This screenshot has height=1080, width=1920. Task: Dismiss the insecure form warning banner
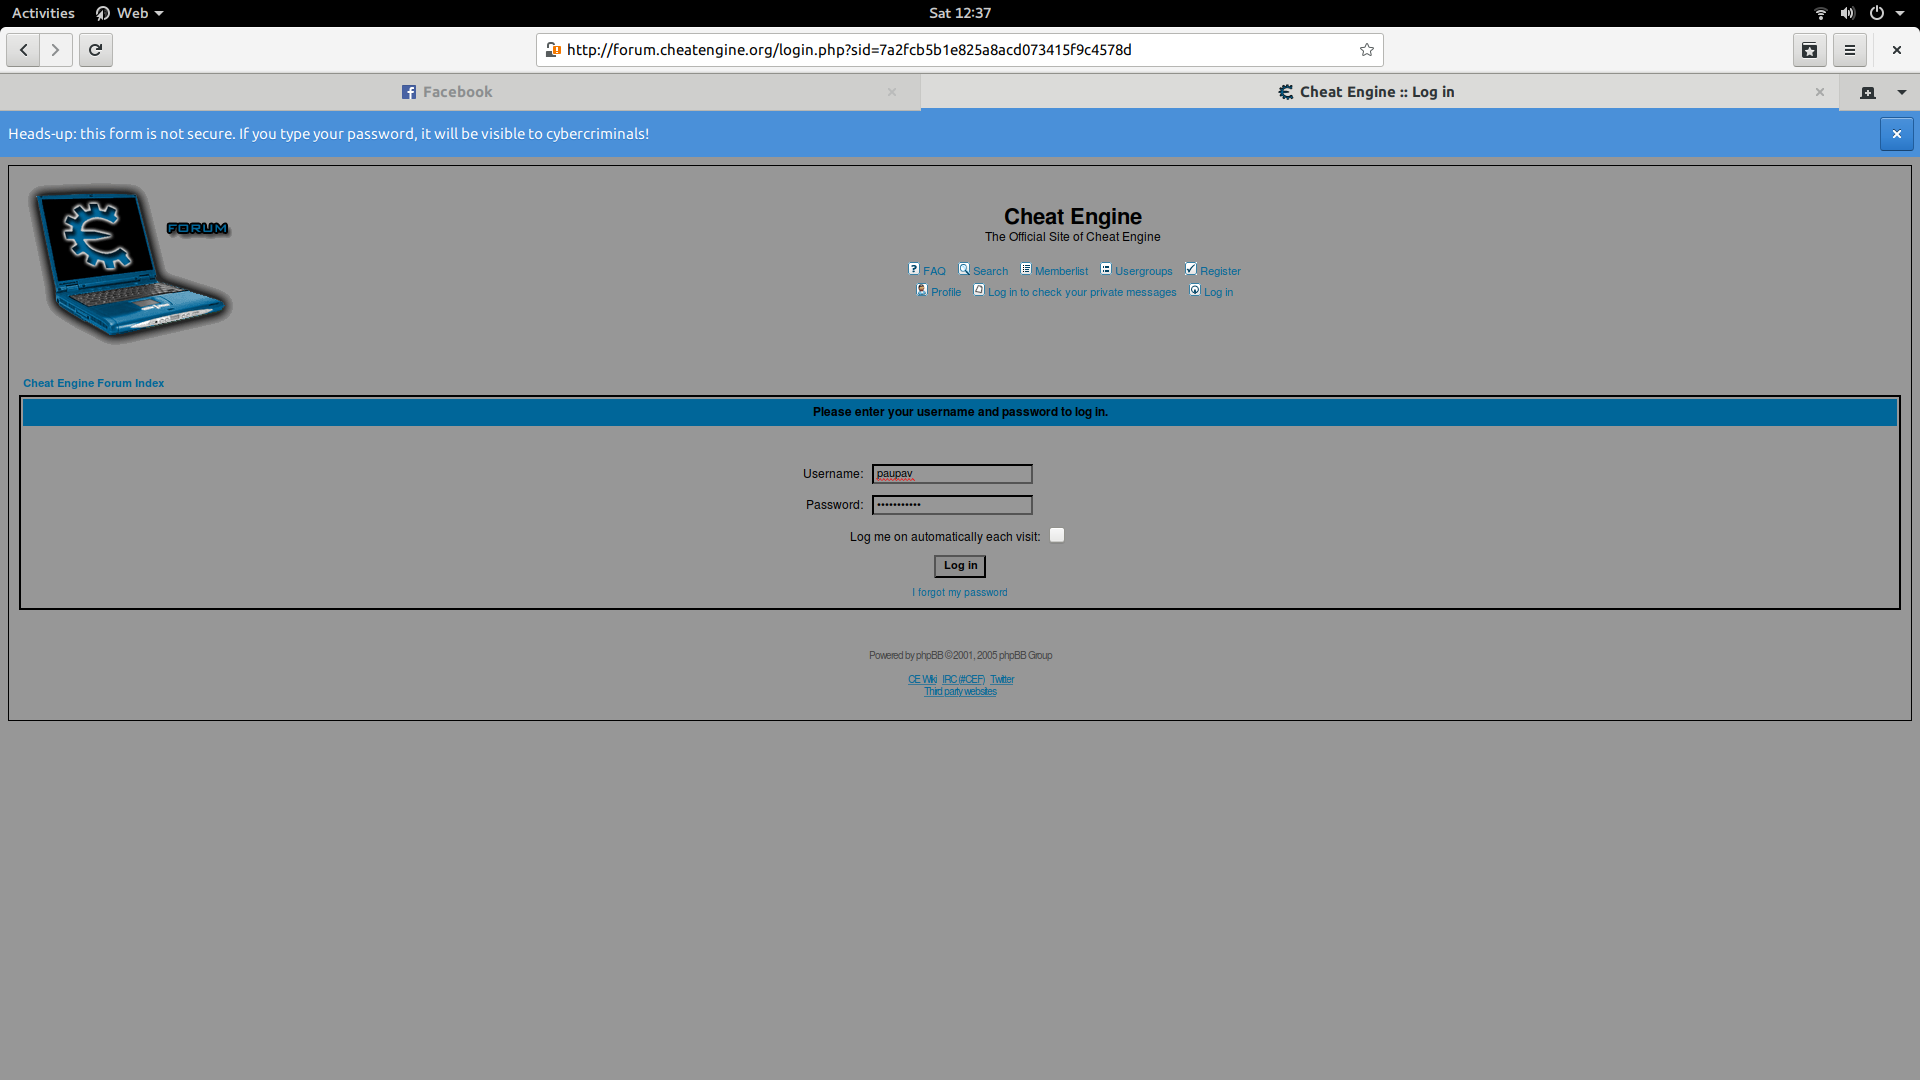1896,134
